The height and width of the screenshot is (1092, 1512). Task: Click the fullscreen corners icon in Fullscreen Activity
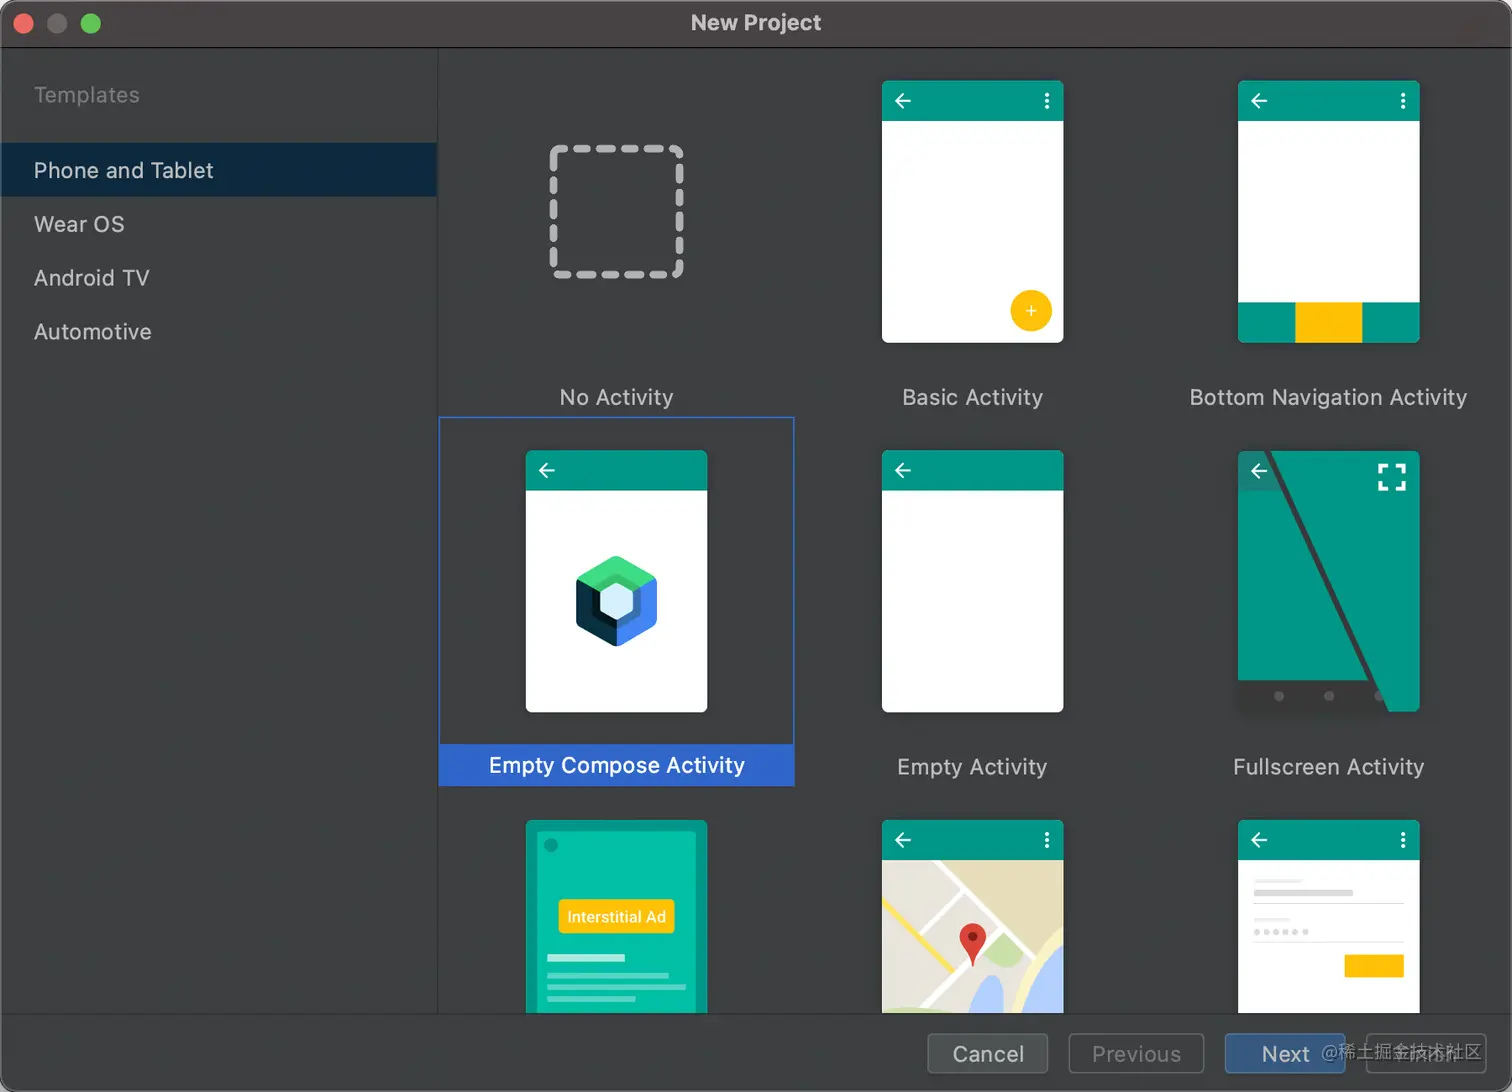click(1392, 477)
